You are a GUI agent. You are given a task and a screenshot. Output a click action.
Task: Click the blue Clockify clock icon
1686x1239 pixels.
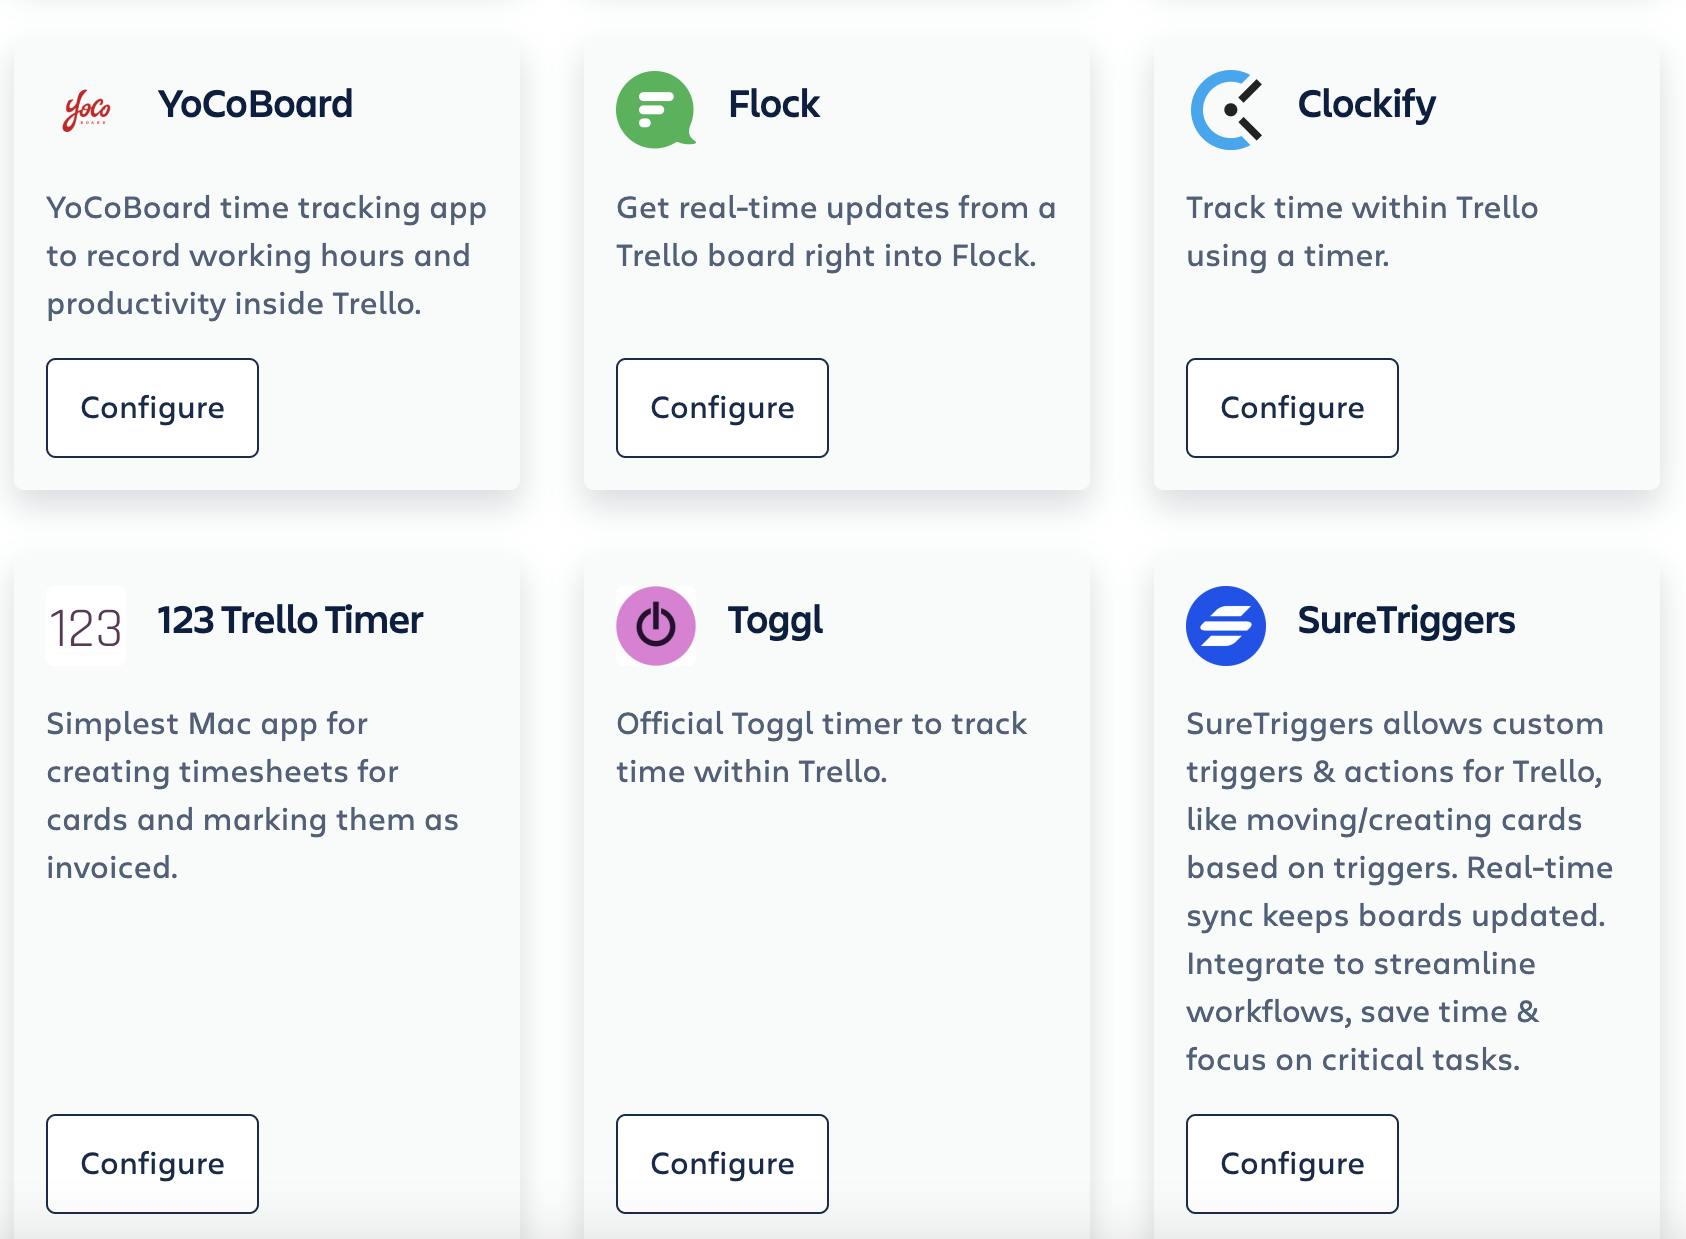(x=1226, y=109)
